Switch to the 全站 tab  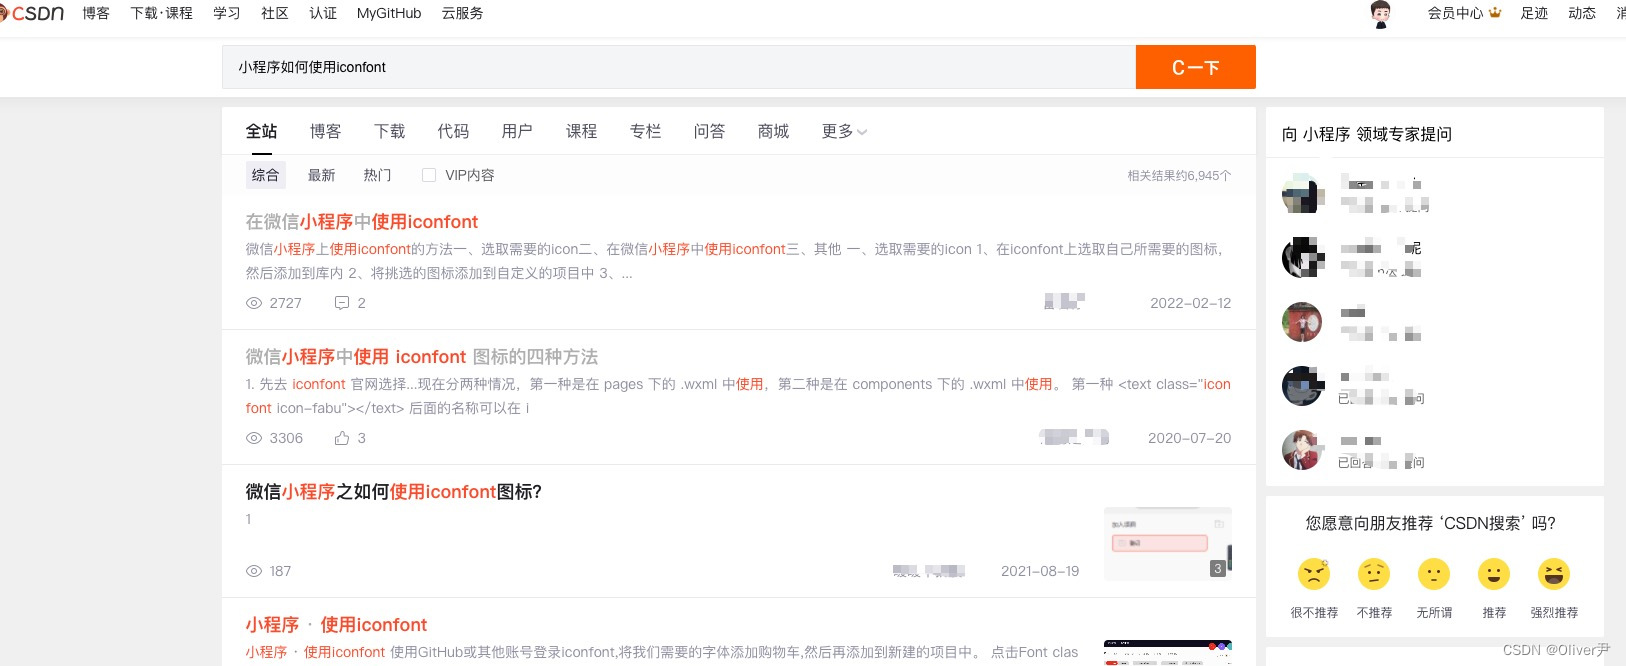262,131
